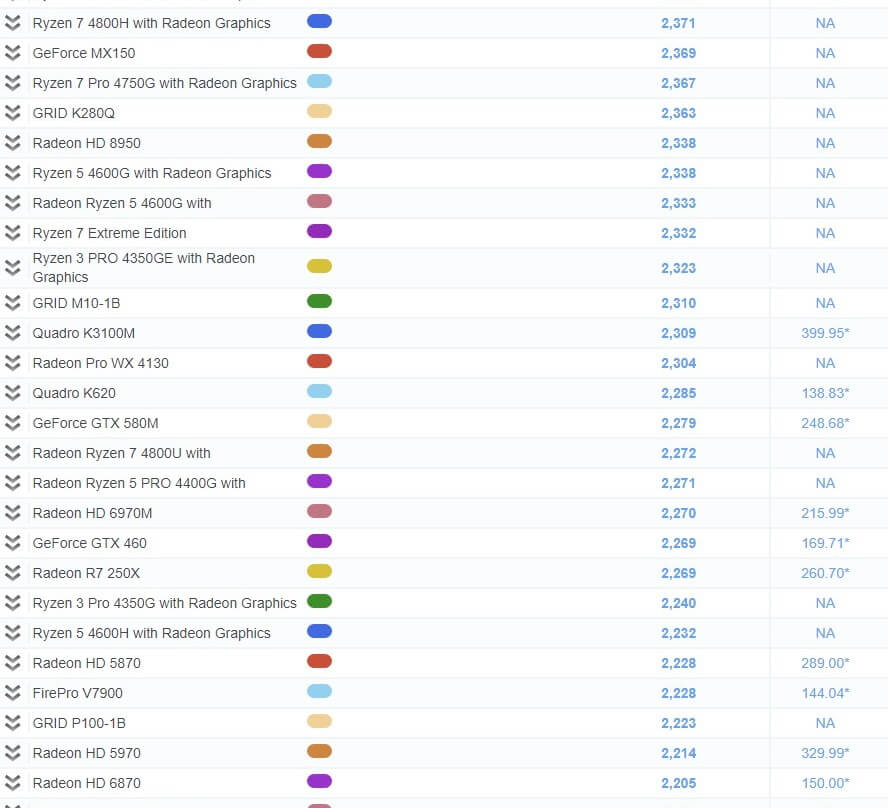Open the Radeon HD 6870 link
888x808 pixels.
87,784
